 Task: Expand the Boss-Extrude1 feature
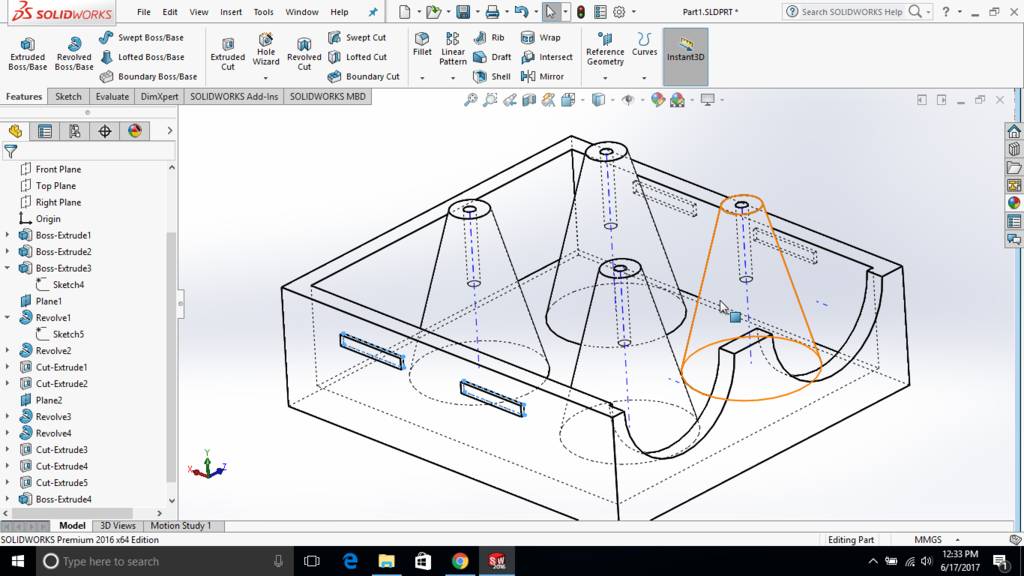(7, 235)
